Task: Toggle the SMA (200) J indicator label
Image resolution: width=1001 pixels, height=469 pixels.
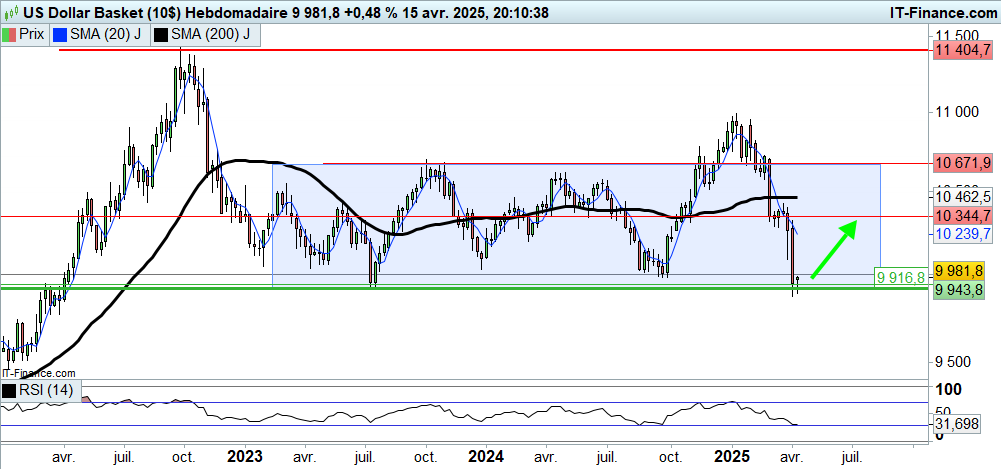Action: click(x=211, y=34)
